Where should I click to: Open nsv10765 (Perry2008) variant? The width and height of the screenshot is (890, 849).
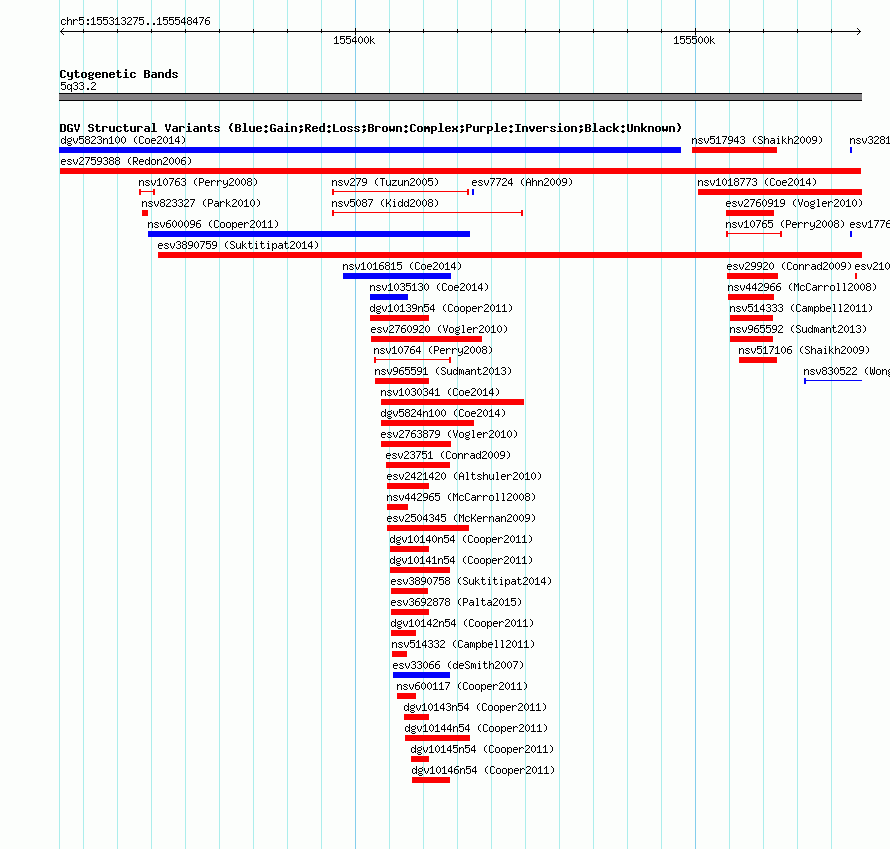coord(785,224)
